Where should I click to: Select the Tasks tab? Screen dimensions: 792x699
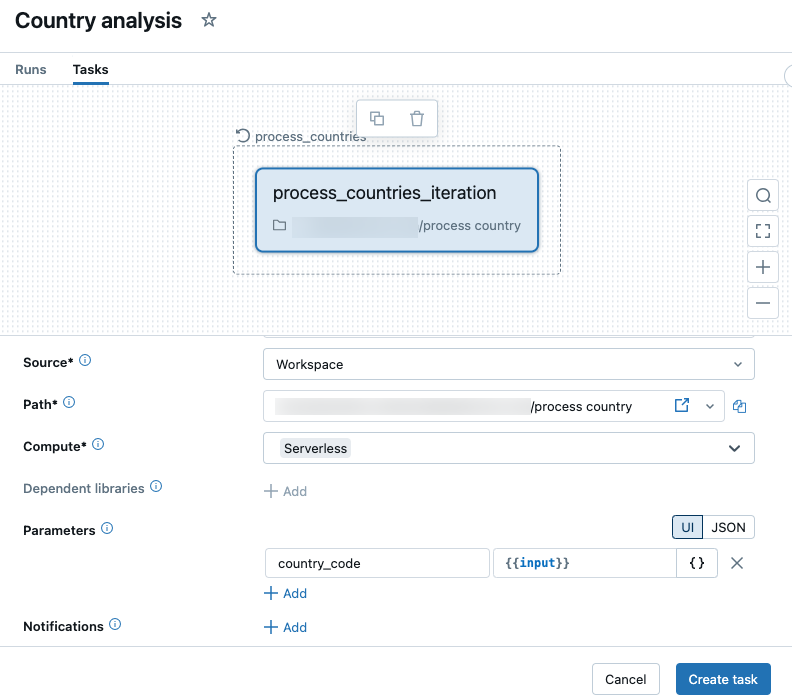[90, 70]
